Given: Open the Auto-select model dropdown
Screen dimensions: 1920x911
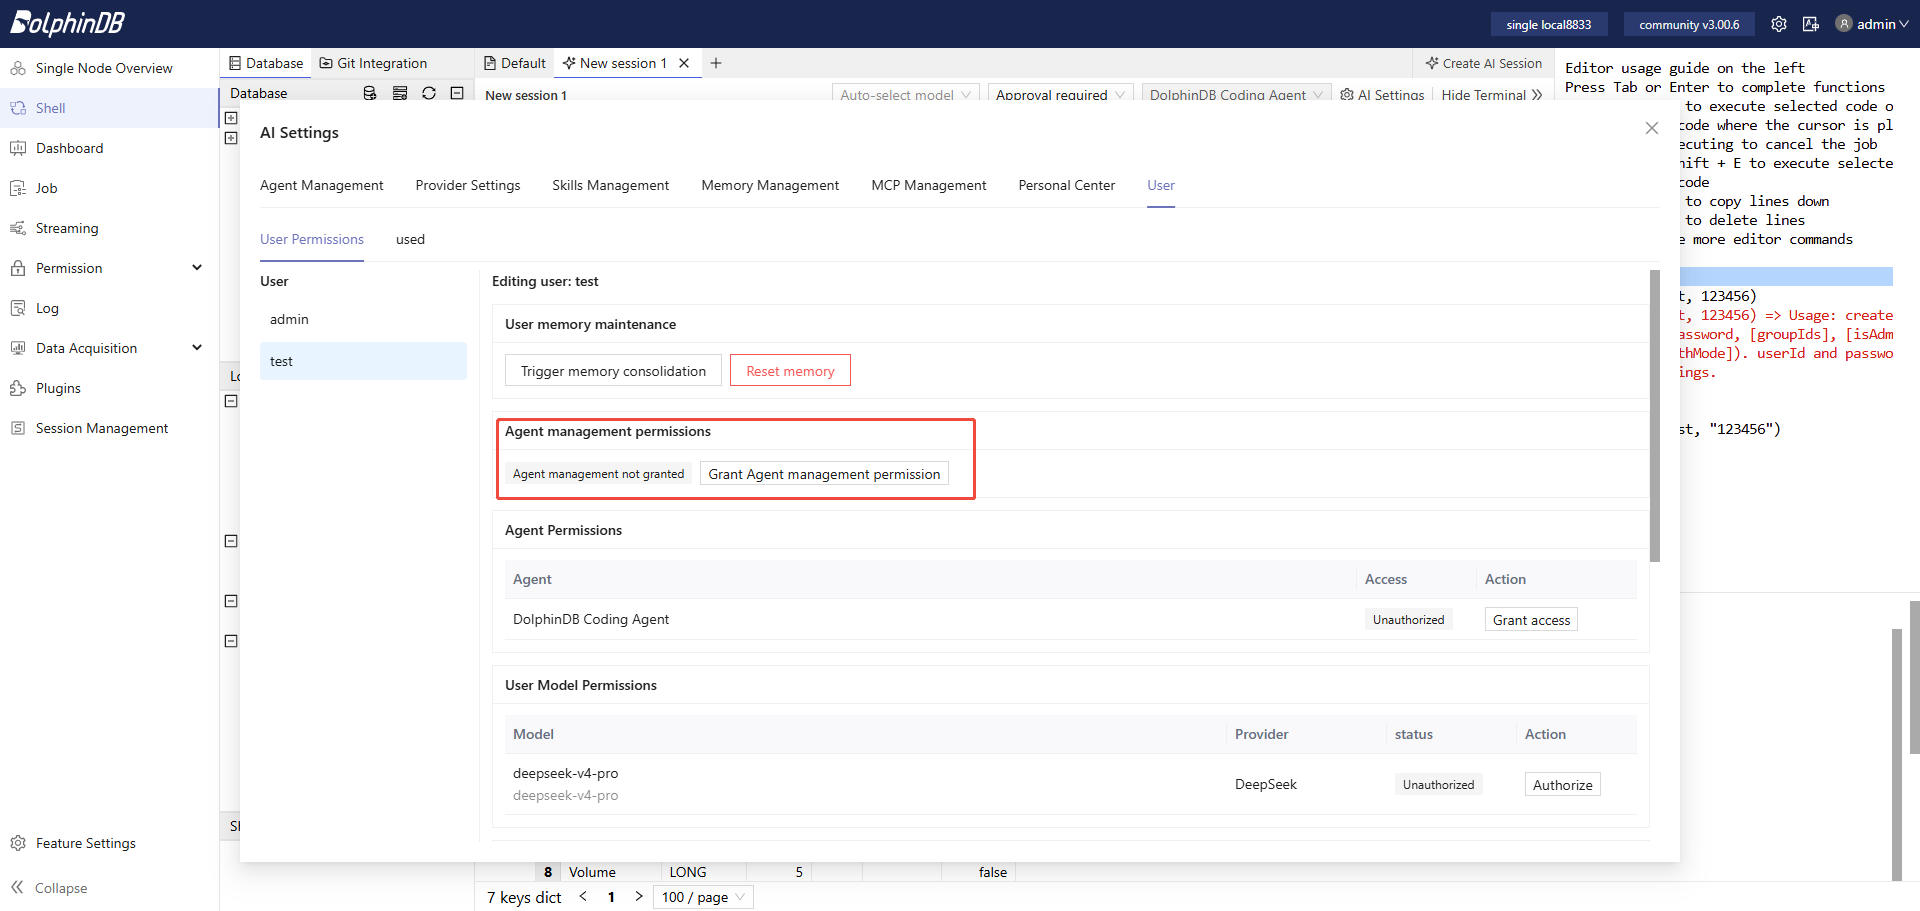Looking at the screenshot, I should click(906, 95).
